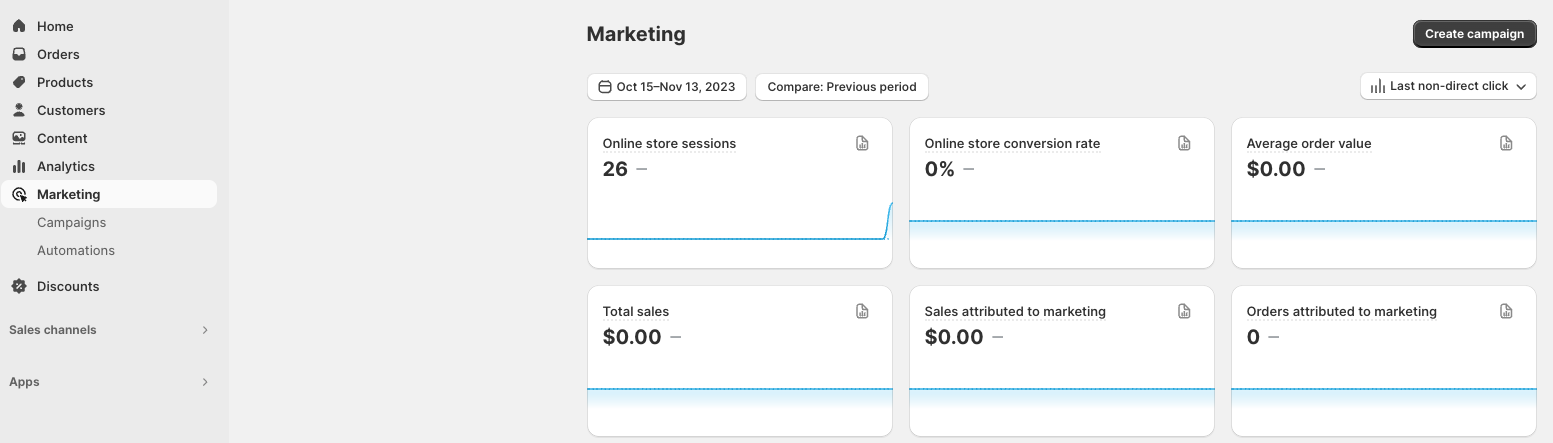Open the Content section link
The image size is (1553, 443).
pyautogui.click(x=62, y=138)
